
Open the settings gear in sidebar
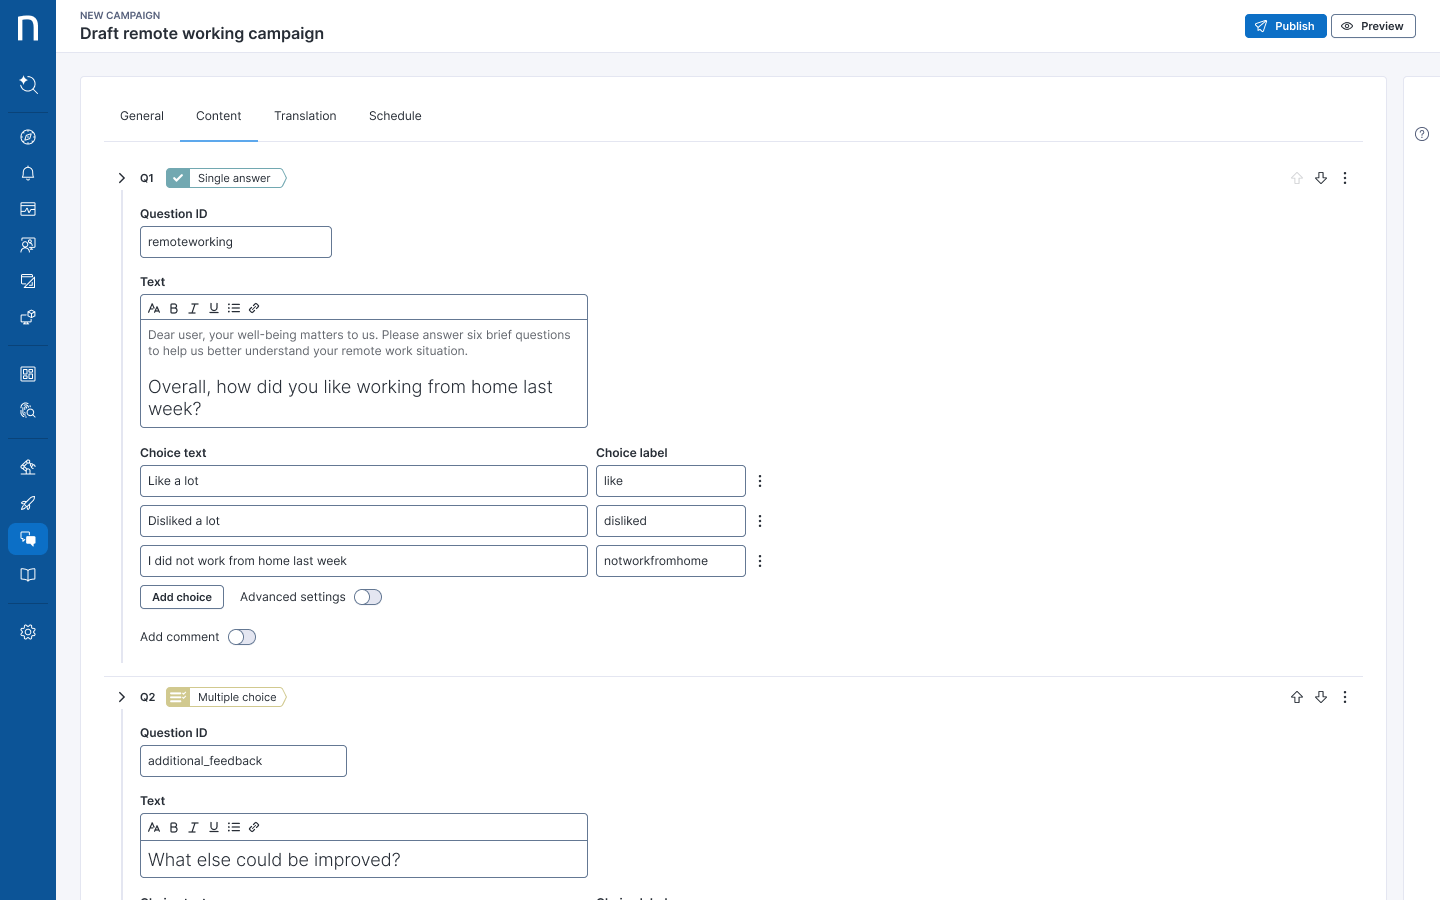pos(28,632)
